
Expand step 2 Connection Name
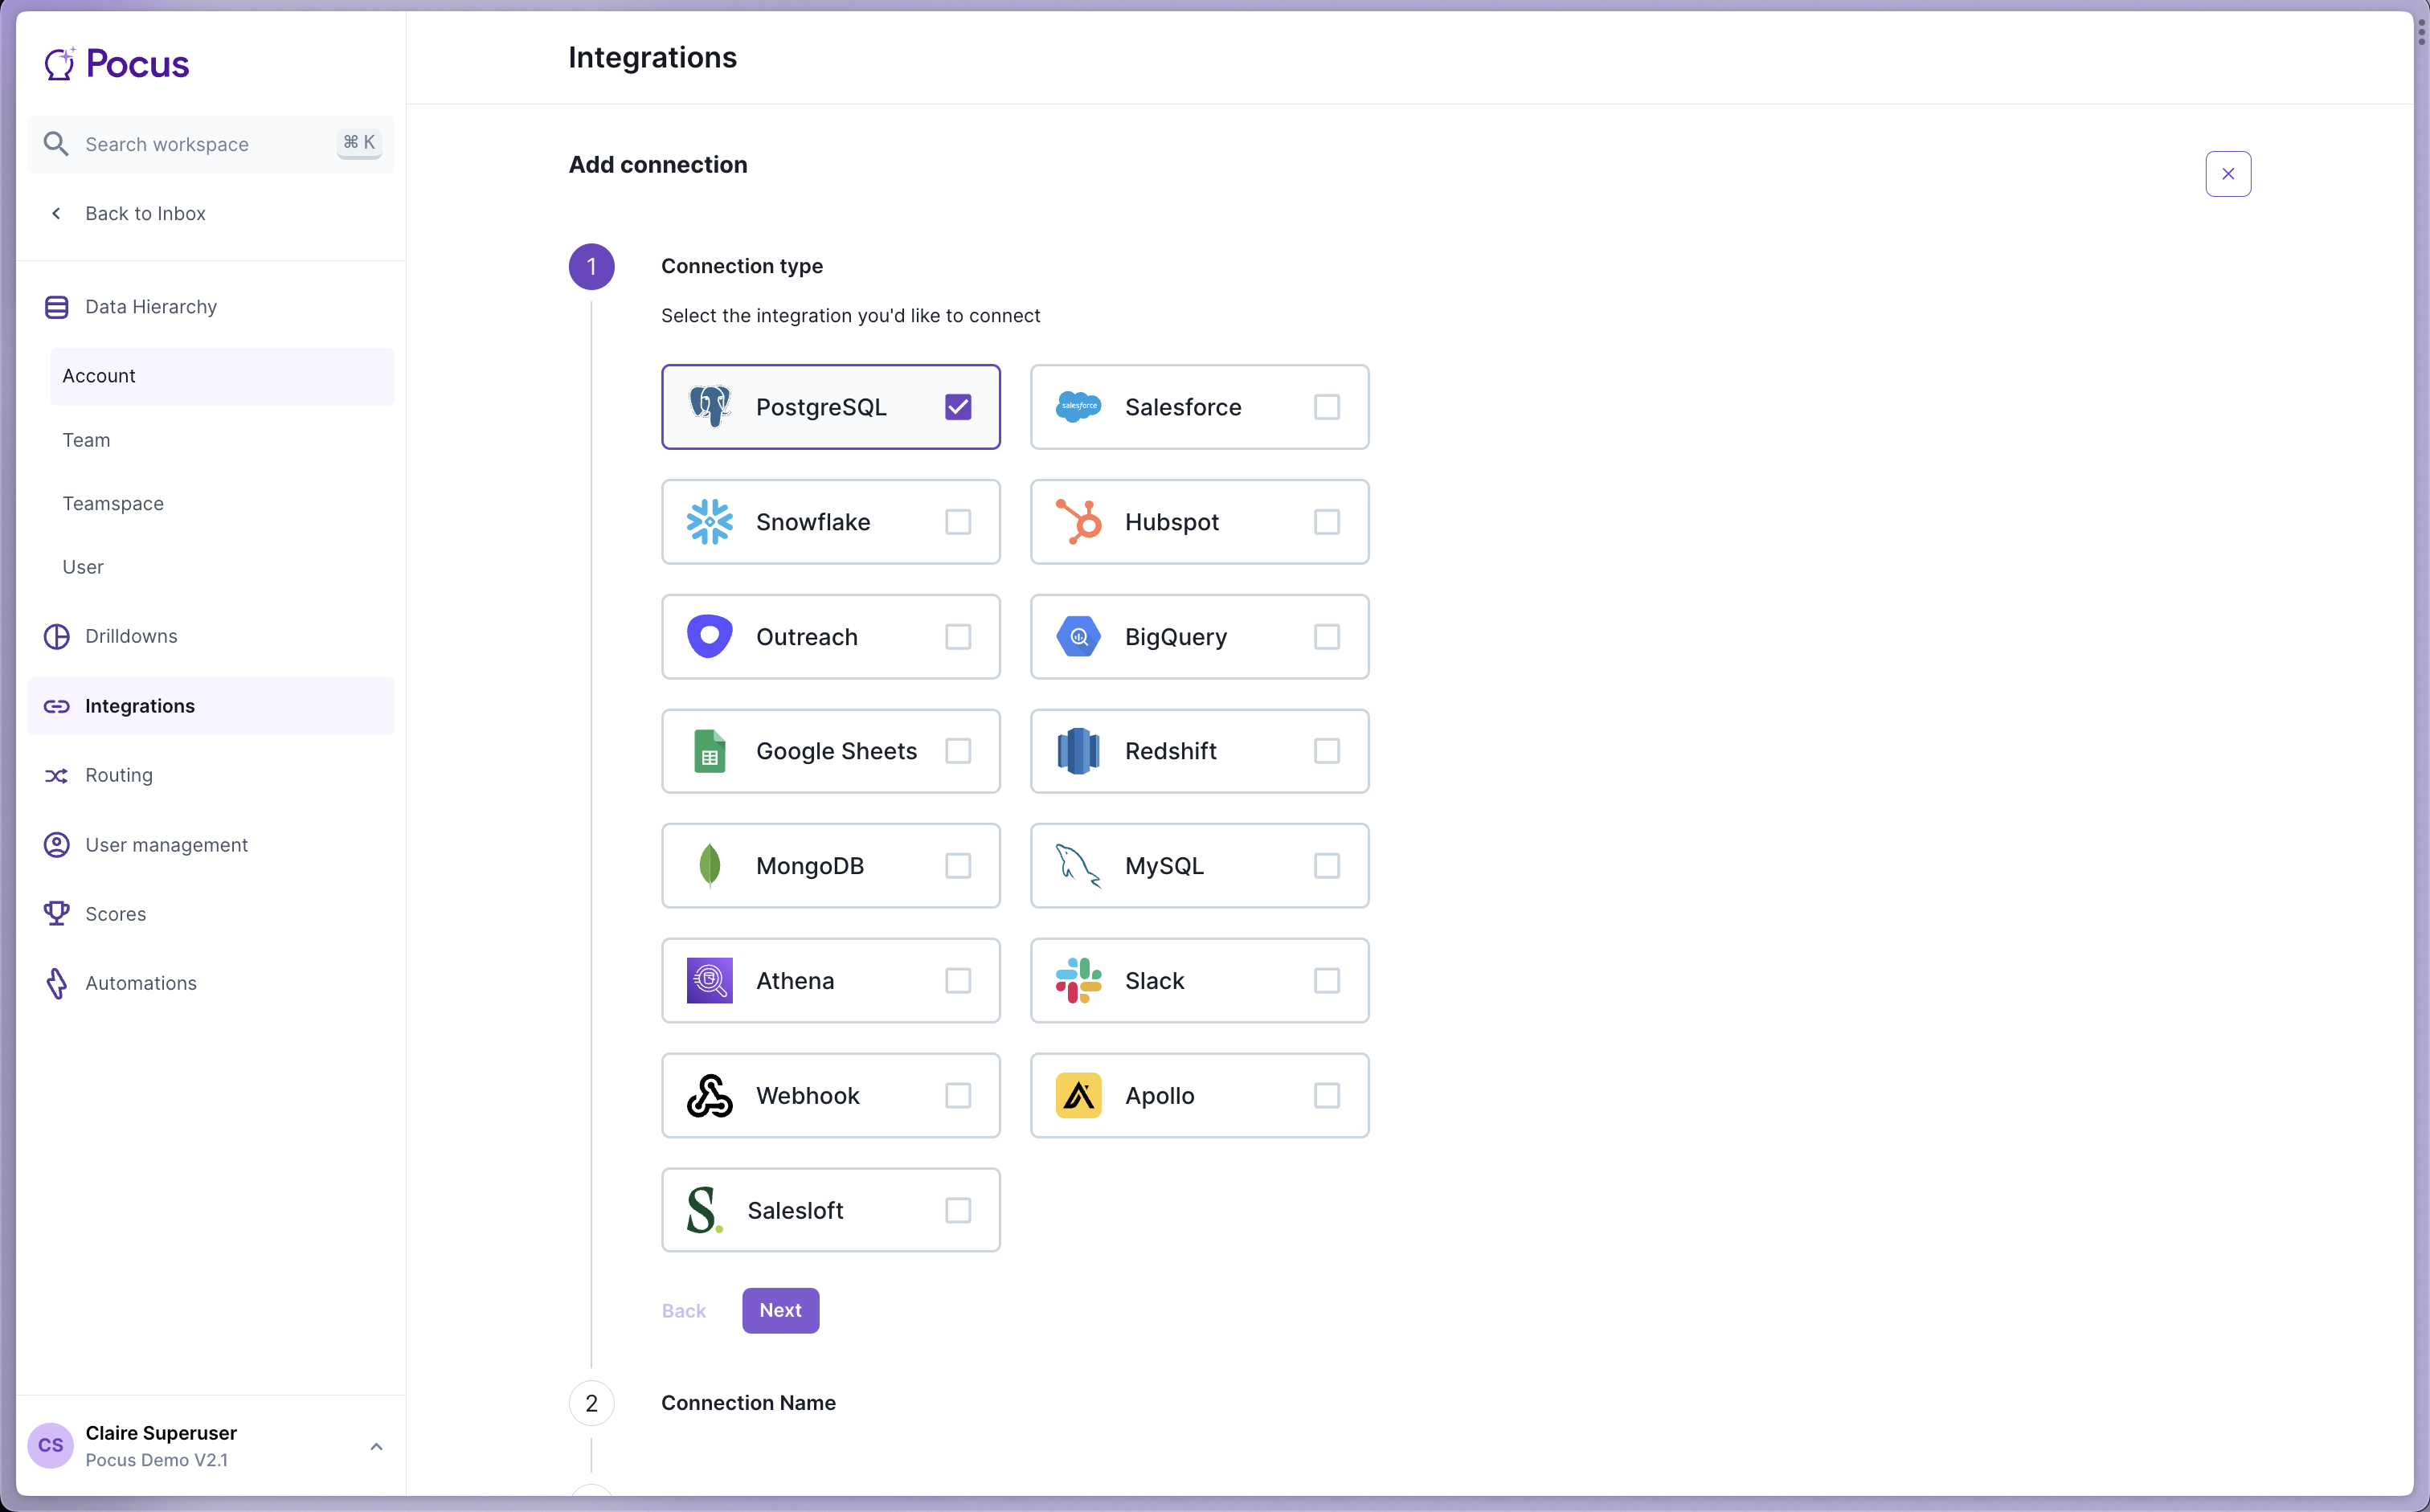[x=747, y=1403]
